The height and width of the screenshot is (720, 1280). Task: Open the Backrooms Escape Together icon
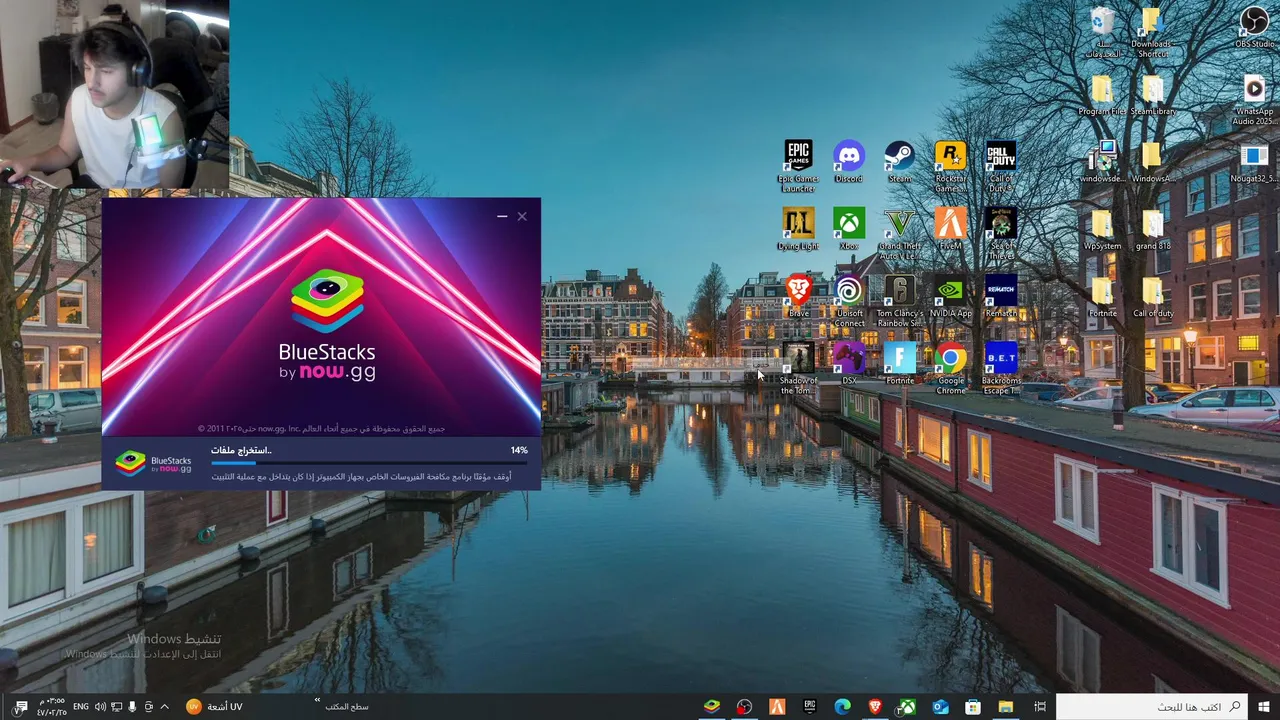point(1001,369)
